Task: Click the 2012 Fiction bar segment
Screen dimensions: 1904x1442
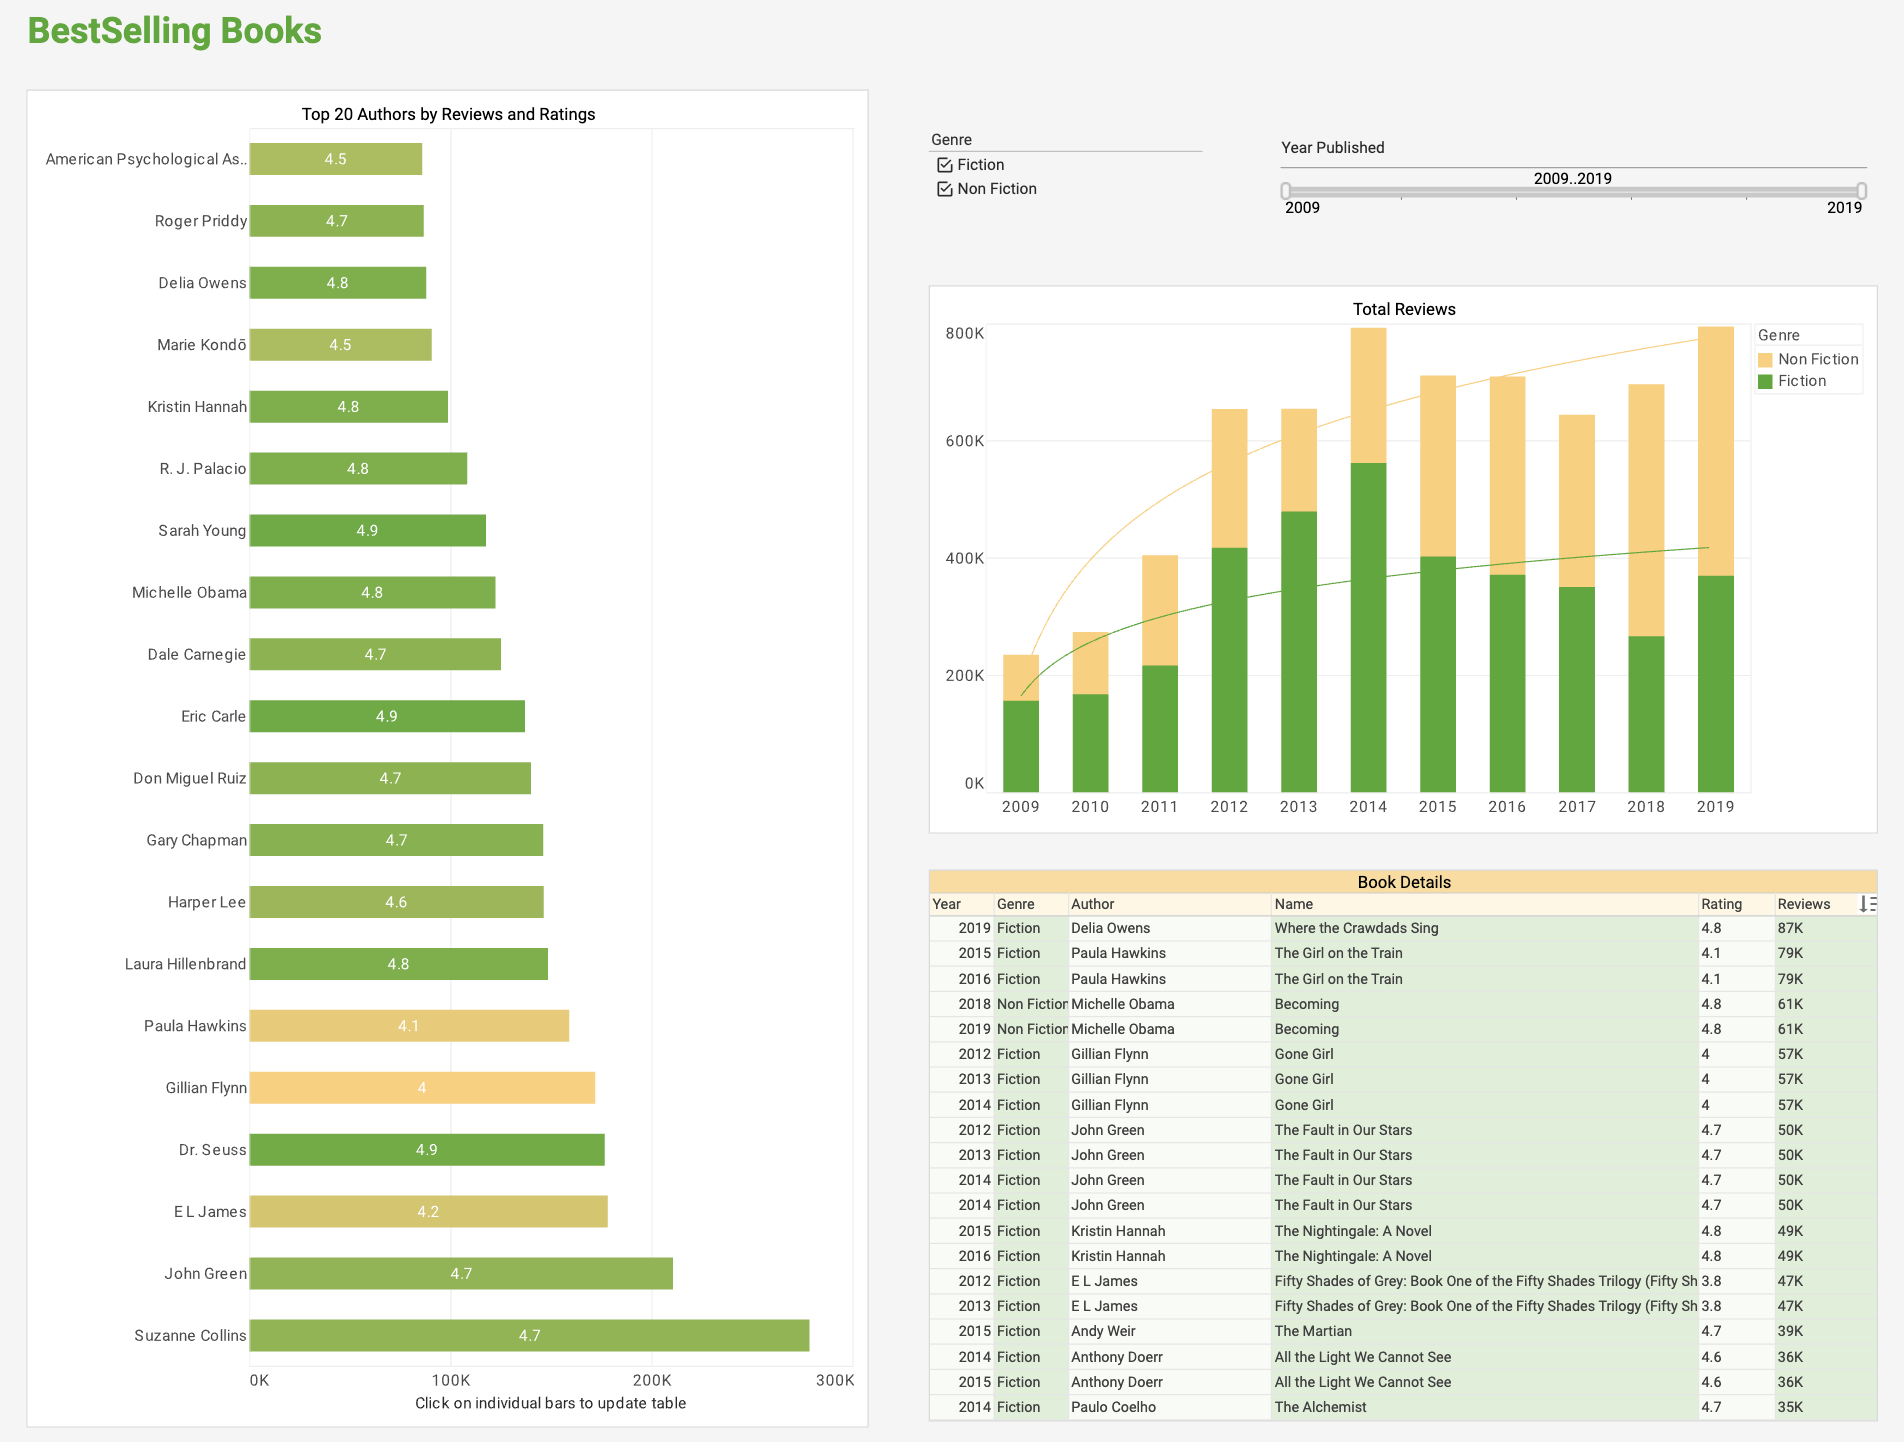Action: pyautogui.click(x=1229, y=670)
